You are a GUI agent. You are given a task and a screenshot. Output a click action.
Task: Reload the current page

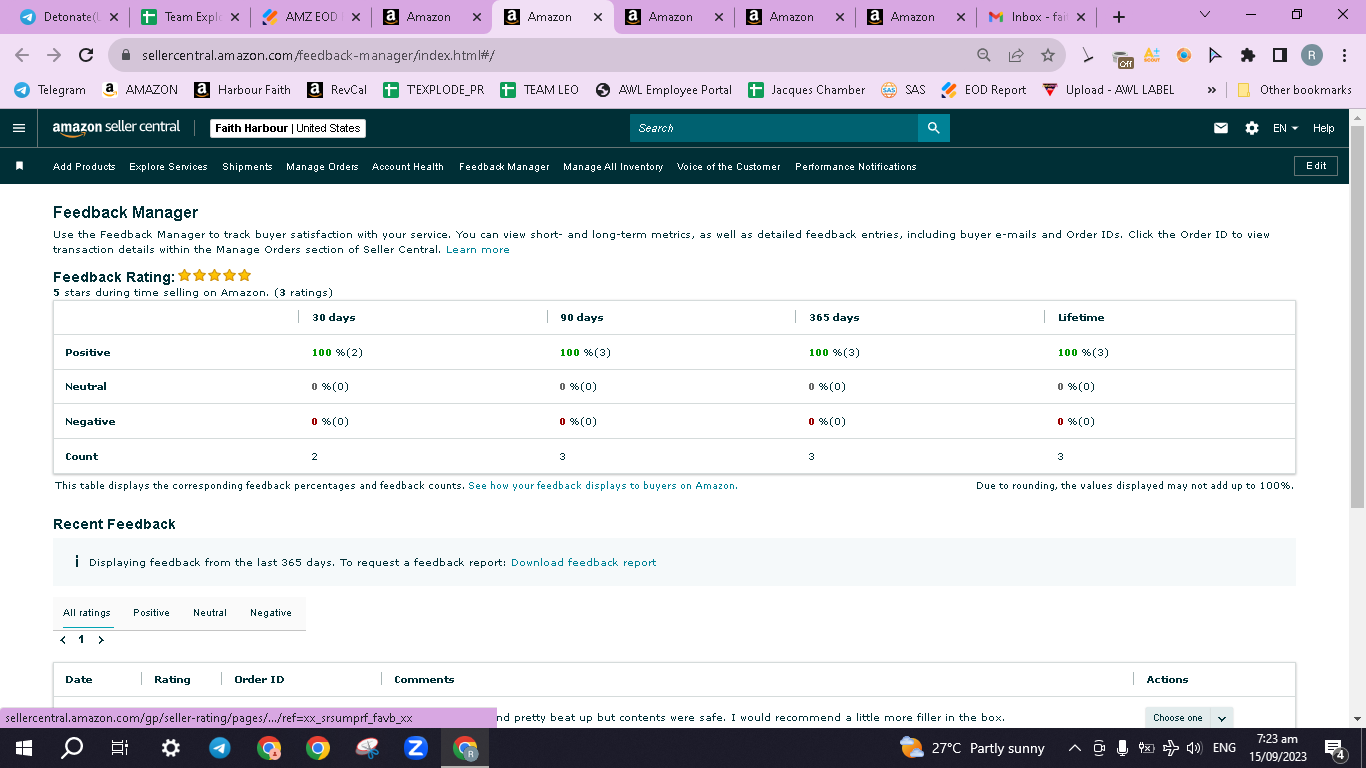point(86,55)
